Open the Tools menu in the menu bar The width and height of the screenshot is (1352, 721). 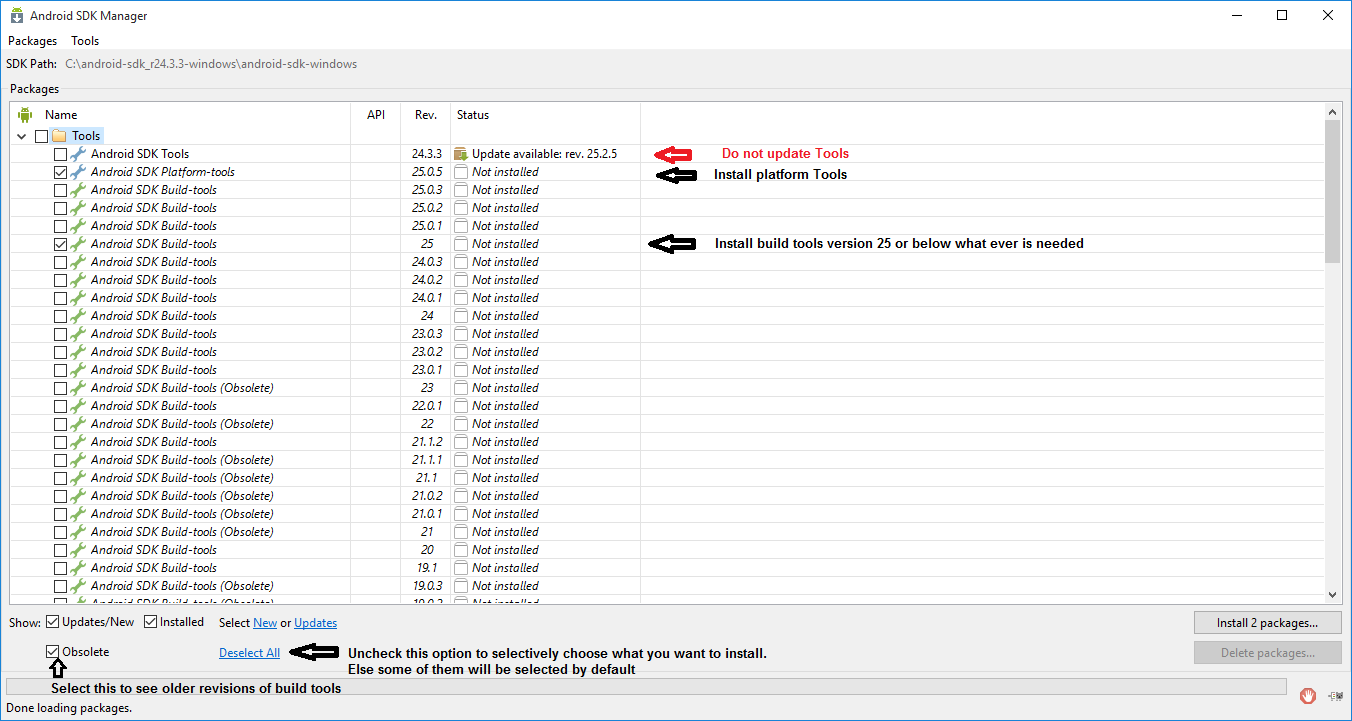(x=85, y=41)
